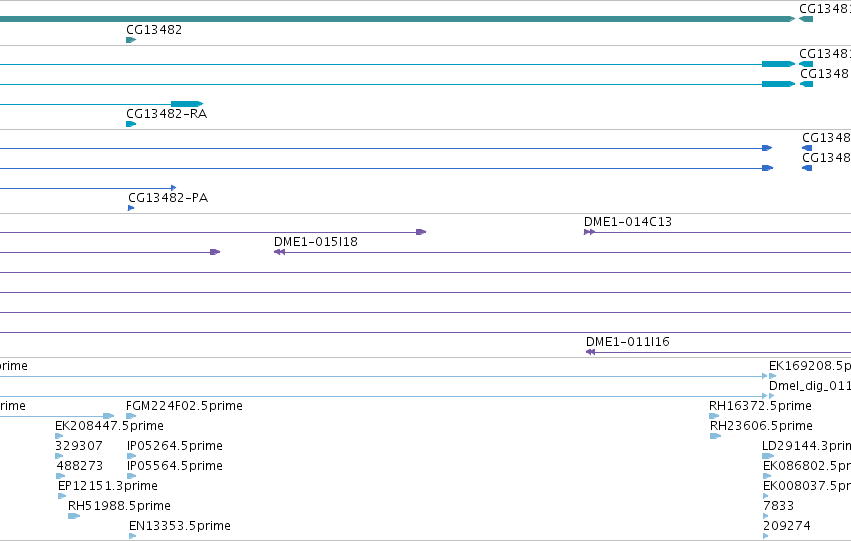851x541 pixels.
Task: Open the DME1-011I16 clone label
Action: pos(628,342)
